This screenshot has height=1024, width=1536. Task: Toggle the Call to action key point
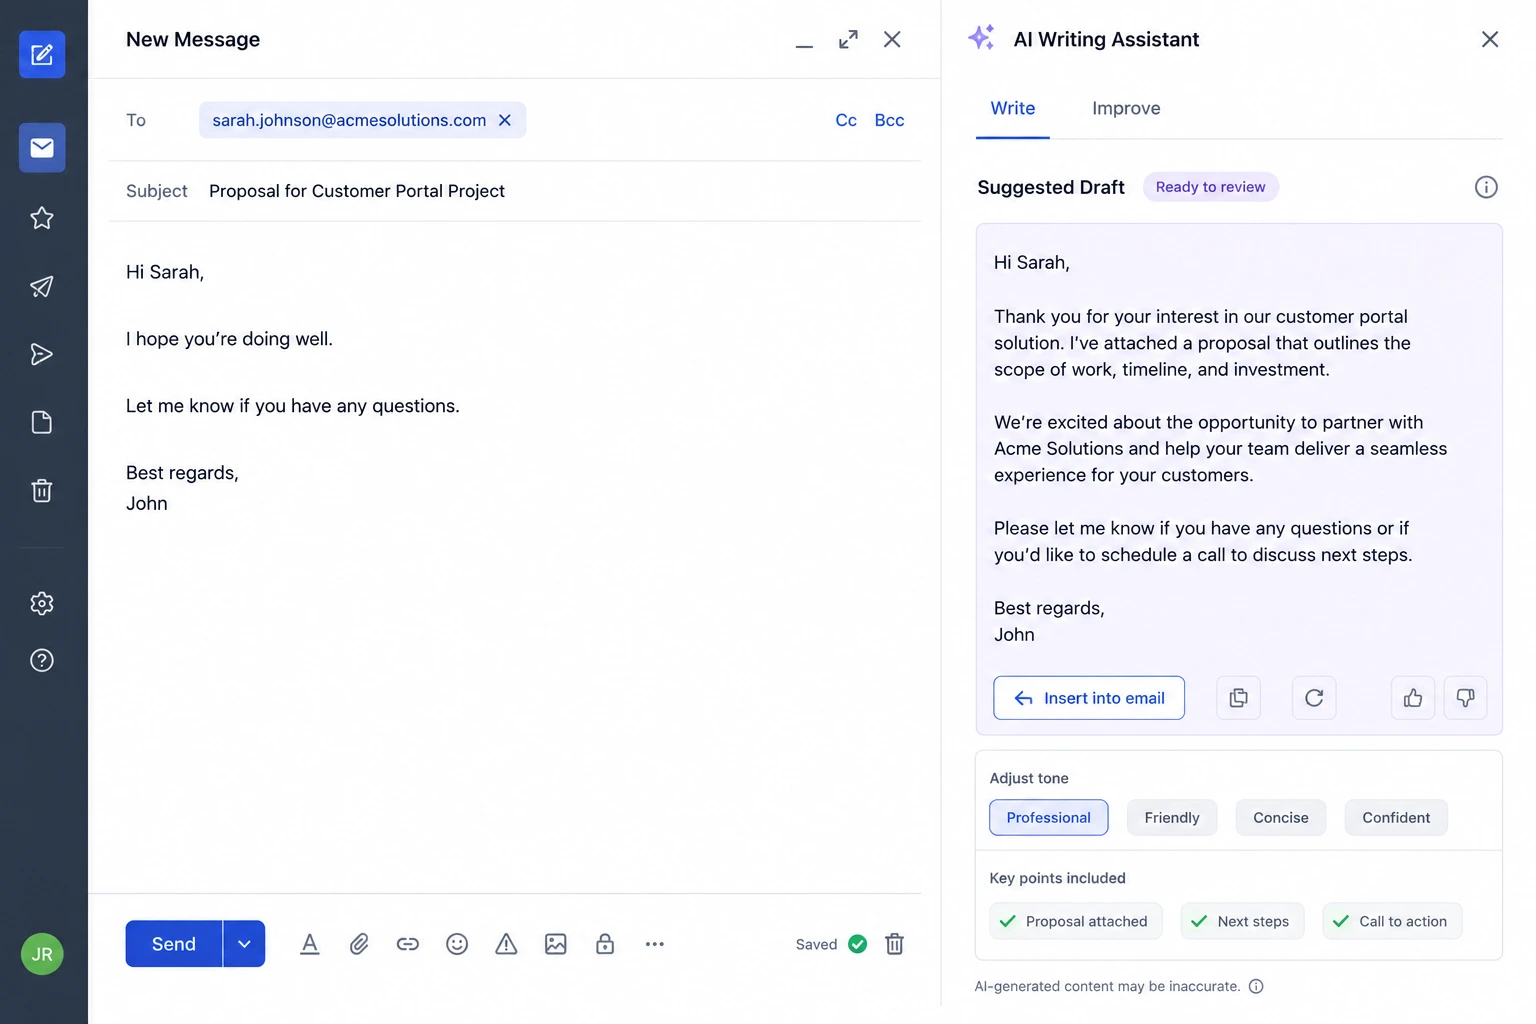[x=1392, y=921]
